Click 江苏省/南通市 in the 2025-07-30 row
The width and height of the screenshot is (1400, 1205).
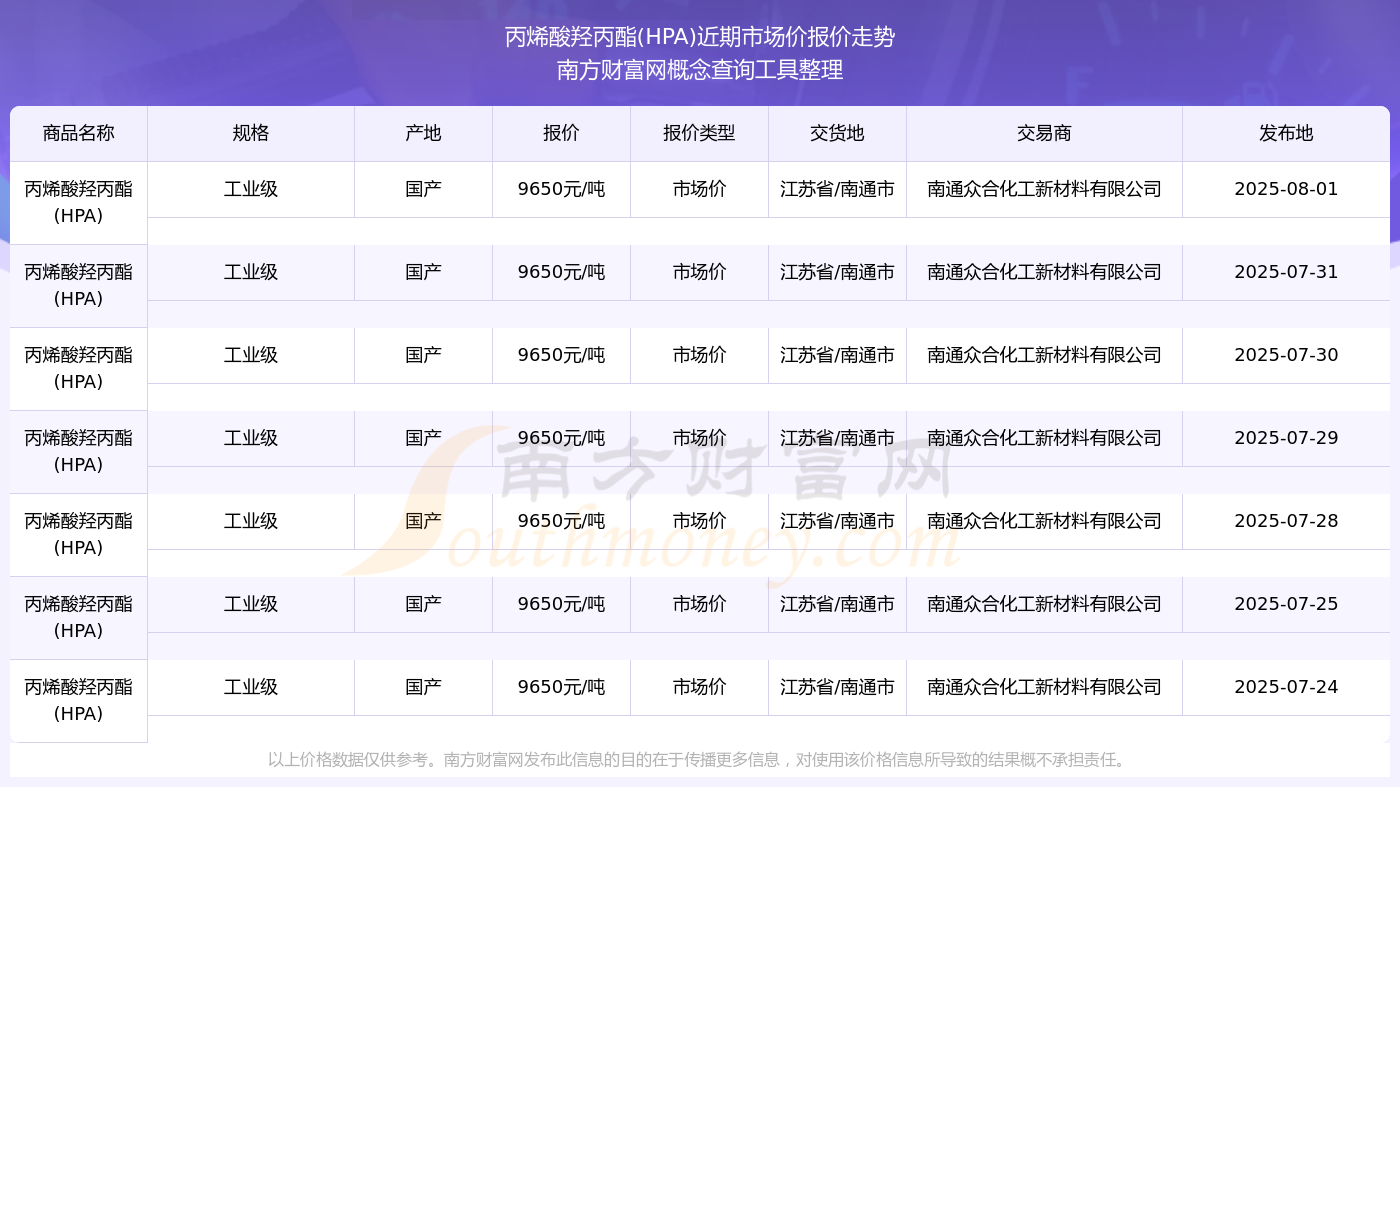[838, 355]
